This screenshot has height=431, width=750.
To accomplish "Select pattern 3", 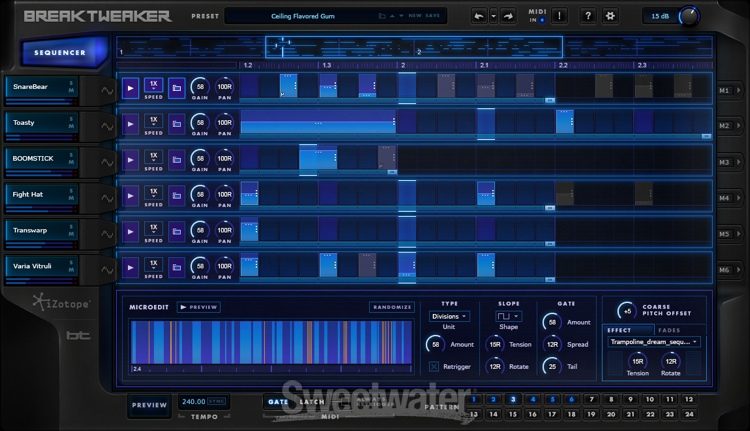I will click(513, 399).
